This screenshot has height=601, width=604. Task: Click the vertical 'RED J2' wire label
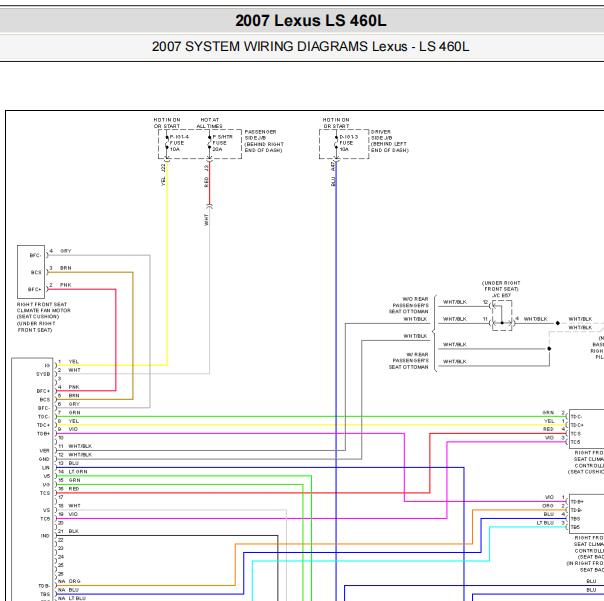point(206,176)
